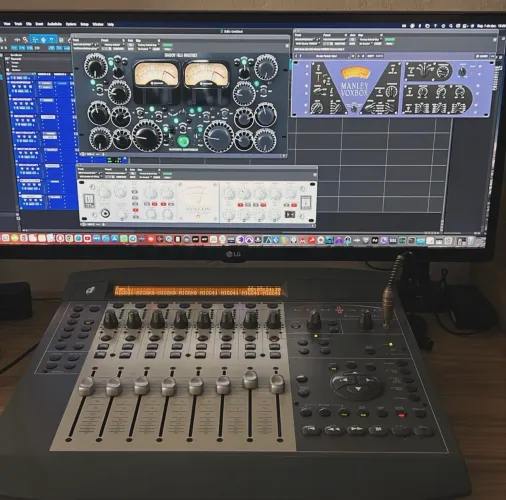Click the Avalon logo under the meter
The height and width of the screenshot is (500, 506).
point(198,209)
